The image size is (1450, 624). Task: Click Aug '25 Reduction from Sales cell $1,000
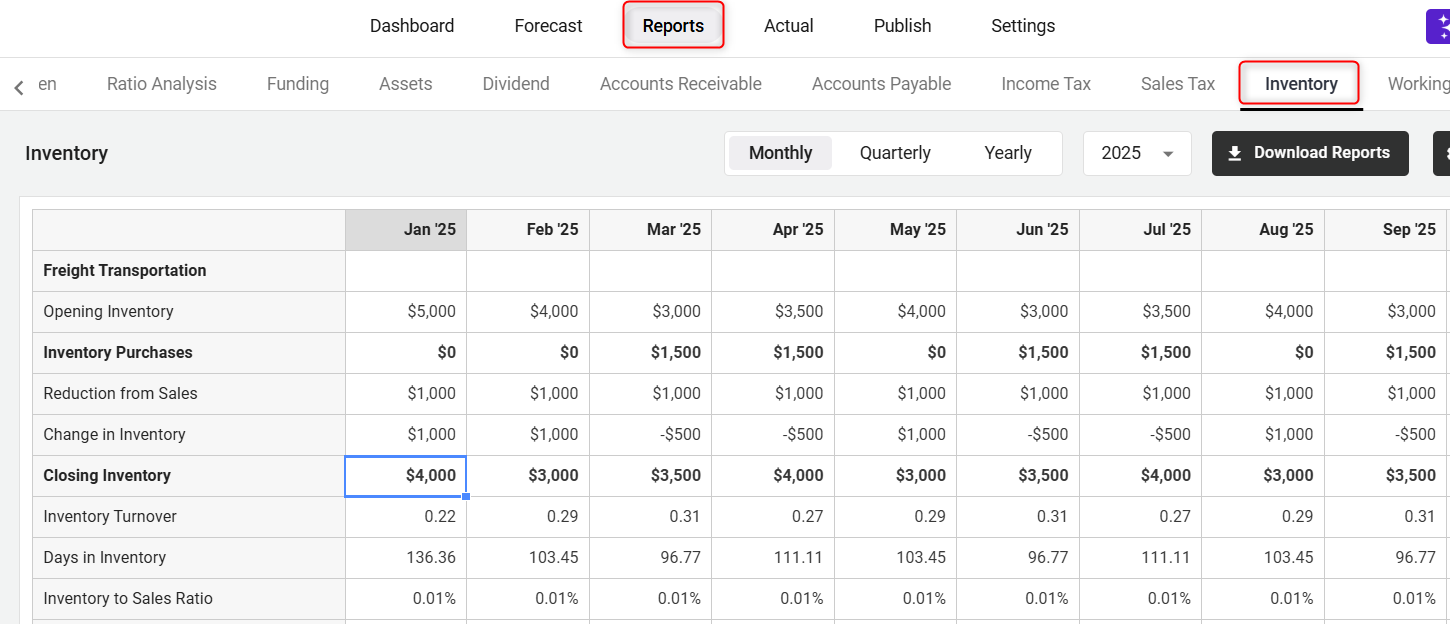[1263, 394]
